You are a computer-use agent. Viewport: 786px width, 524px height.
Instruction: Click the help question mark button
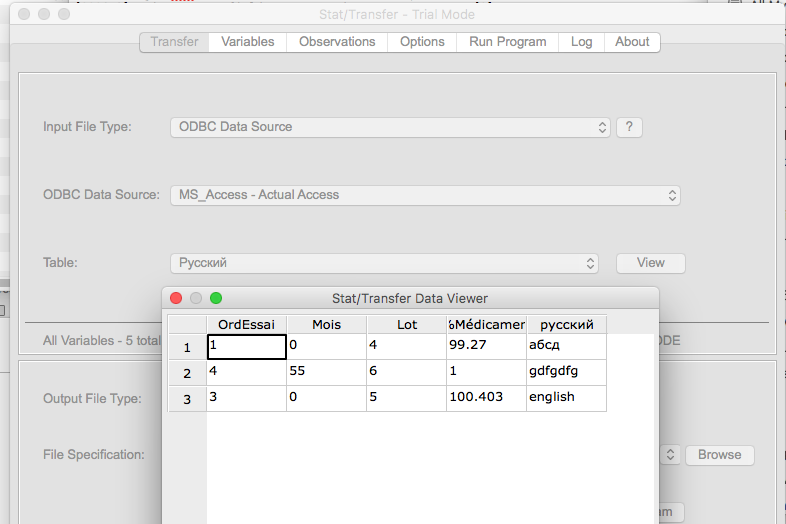point(629,127)
